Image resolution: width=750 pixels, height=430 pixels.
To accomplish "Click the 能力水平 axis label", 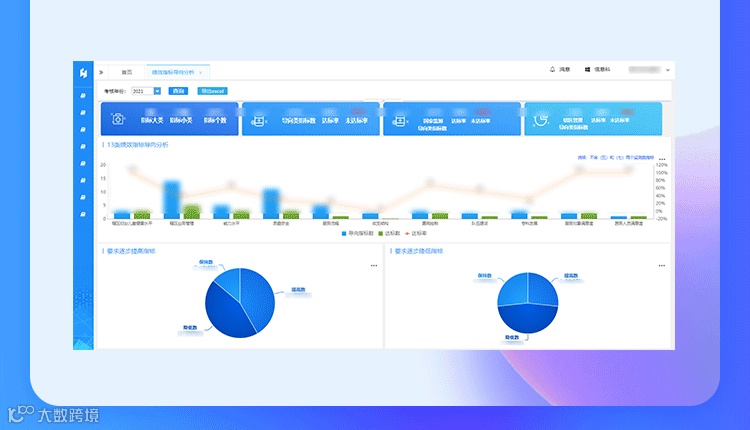I will point(232,223).
